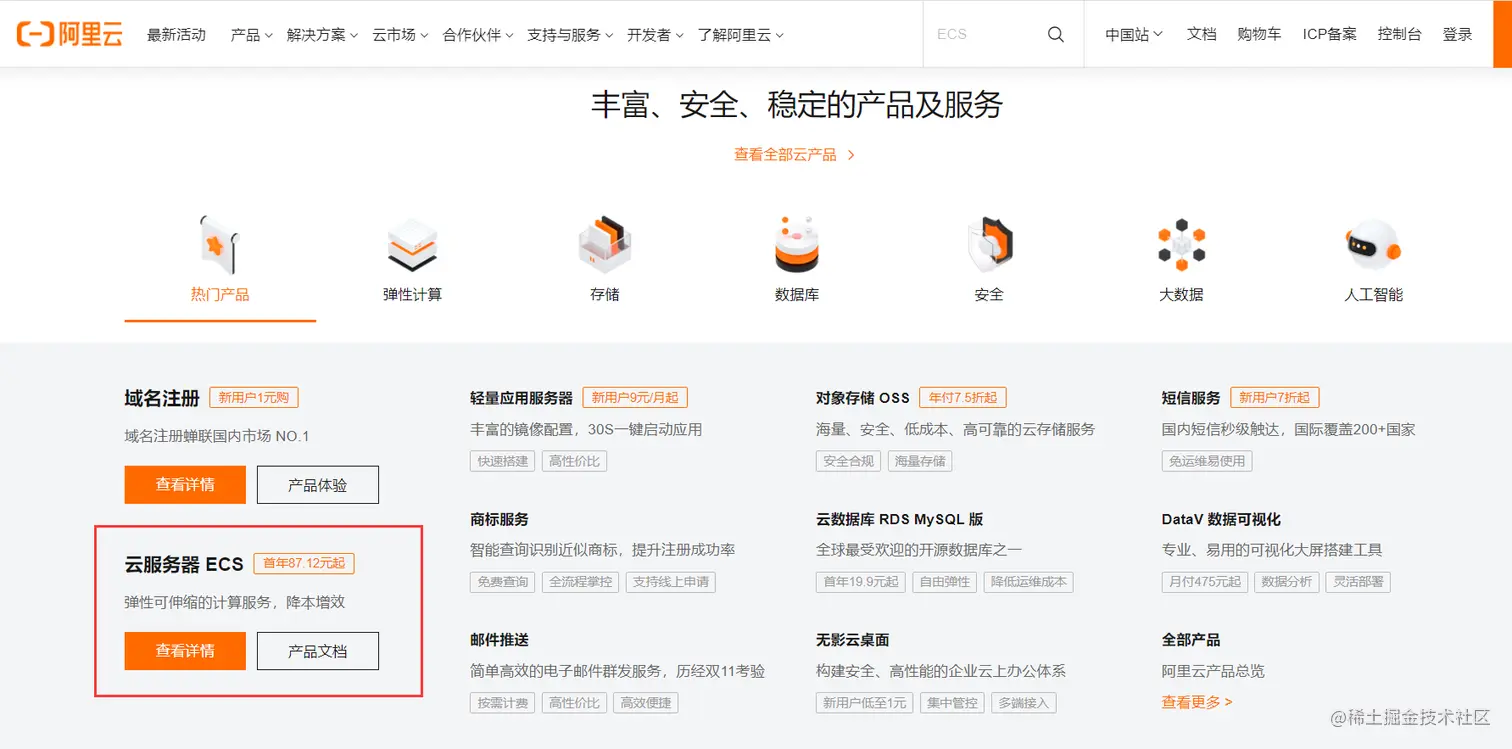Click the 多端接入 tag
Viewport: 1512px width, 749px height.
(x=1024, y=703)
